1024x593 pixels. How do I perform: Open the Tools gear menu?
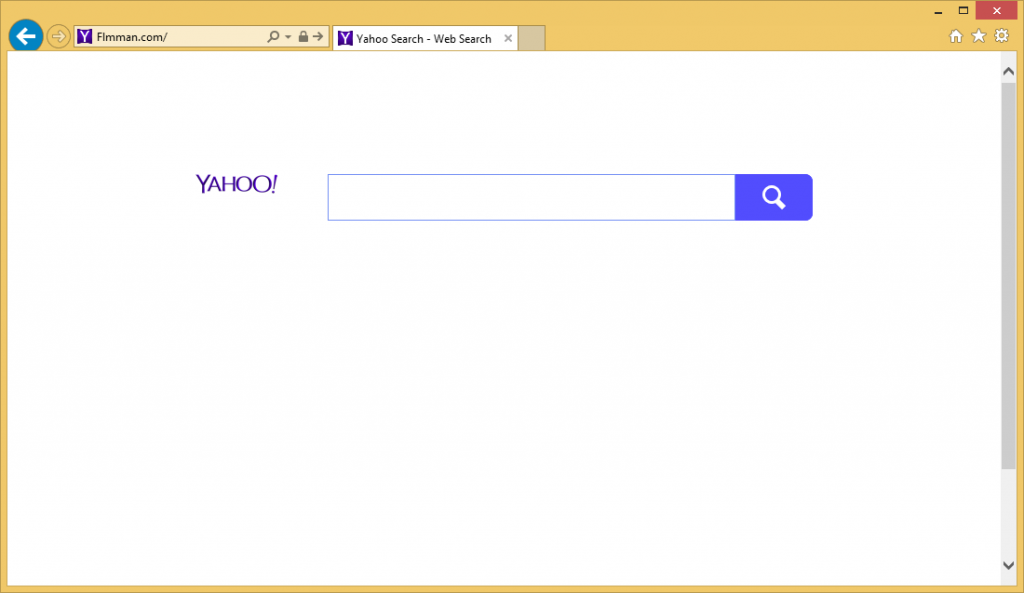(1002, 36)
